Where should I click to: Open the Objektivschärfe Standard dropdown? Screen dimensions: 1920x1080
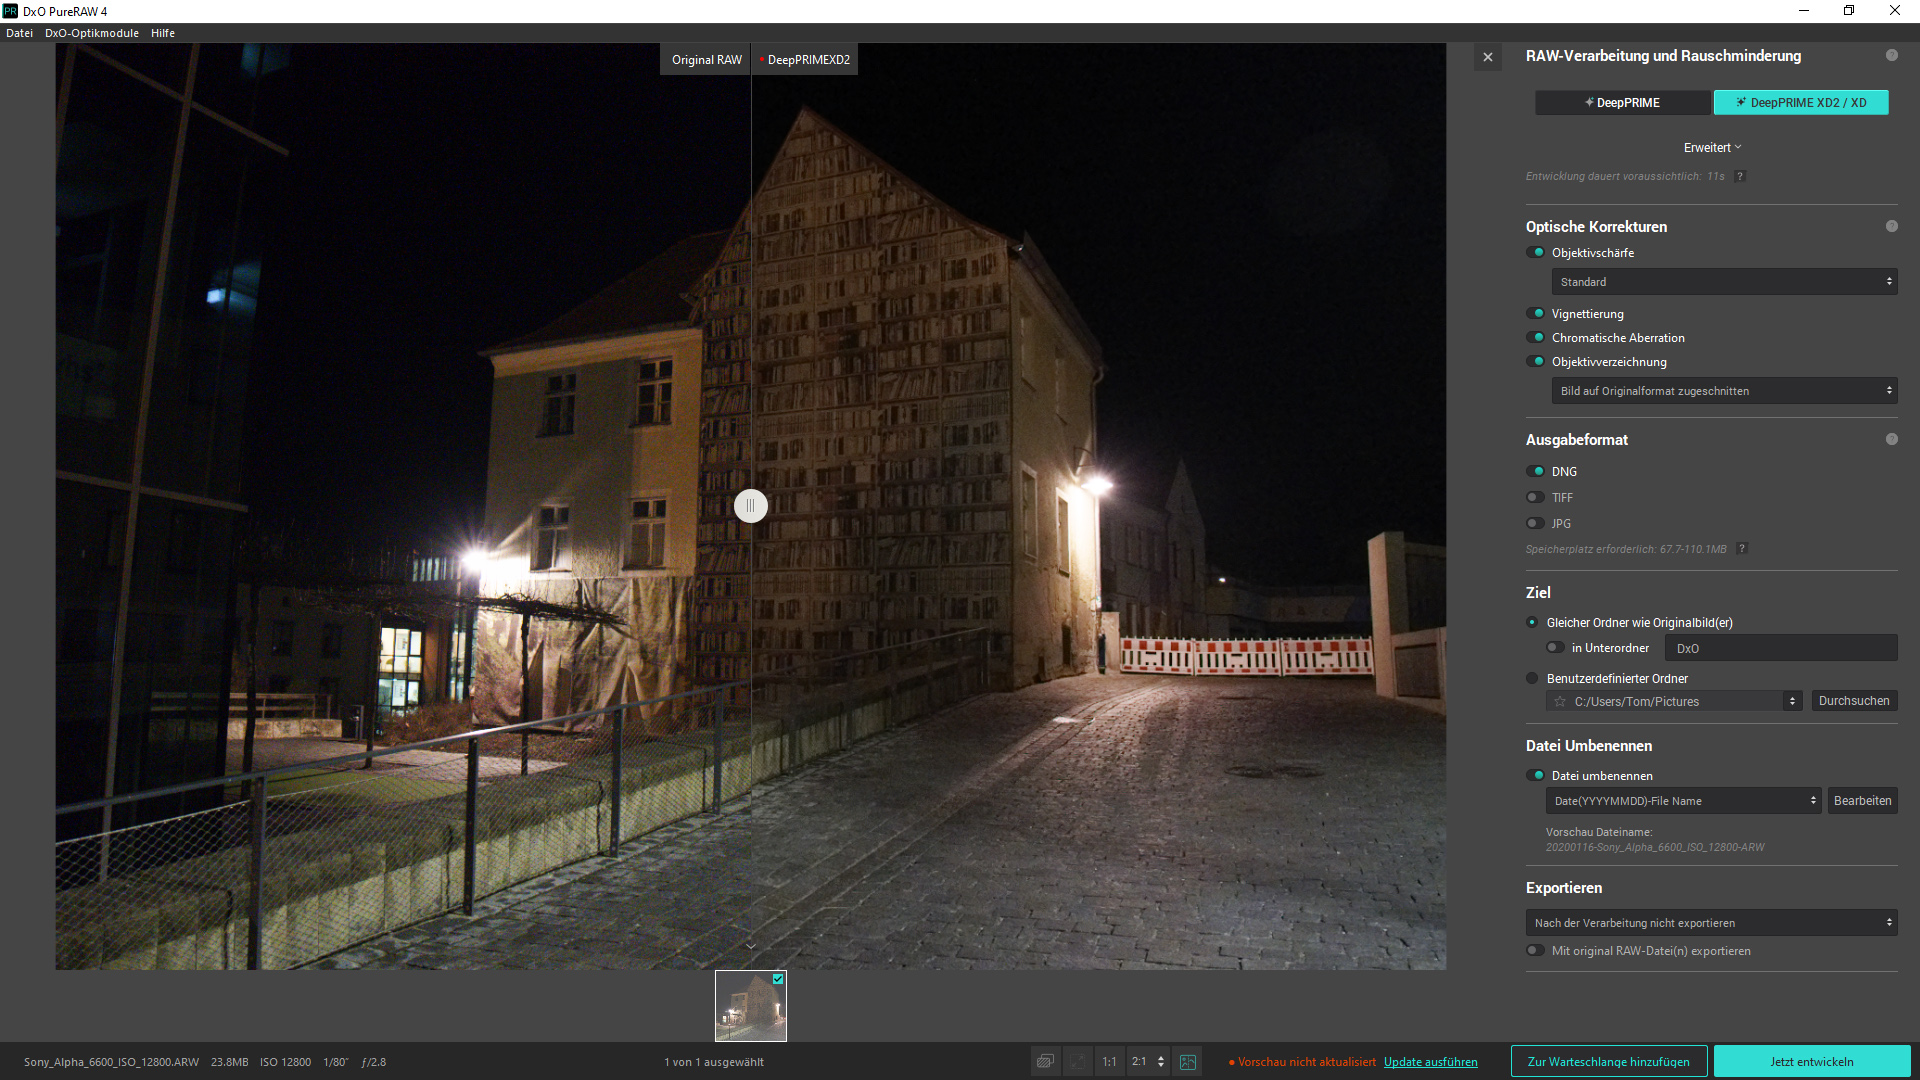click(1724, 282)
